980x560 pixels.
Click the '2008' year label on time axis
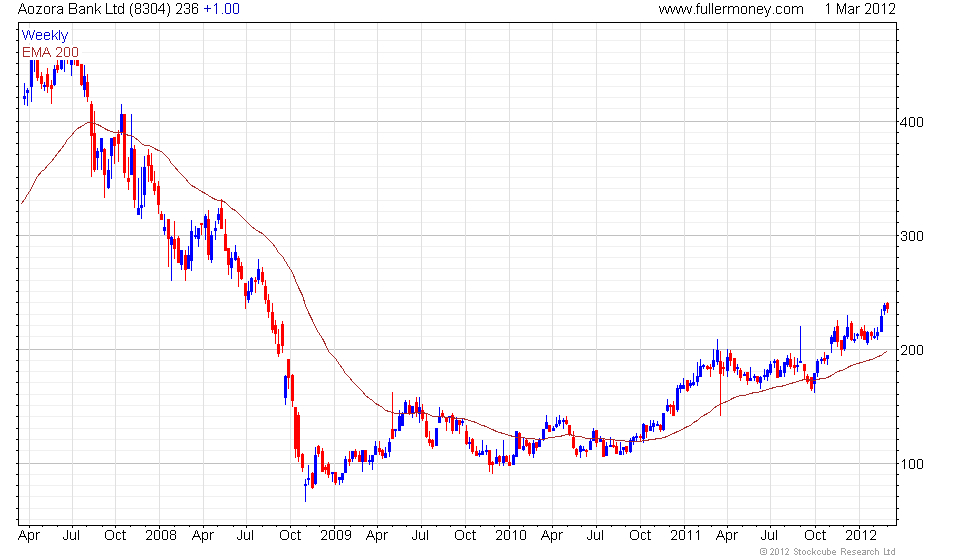(x=161, y=536)
